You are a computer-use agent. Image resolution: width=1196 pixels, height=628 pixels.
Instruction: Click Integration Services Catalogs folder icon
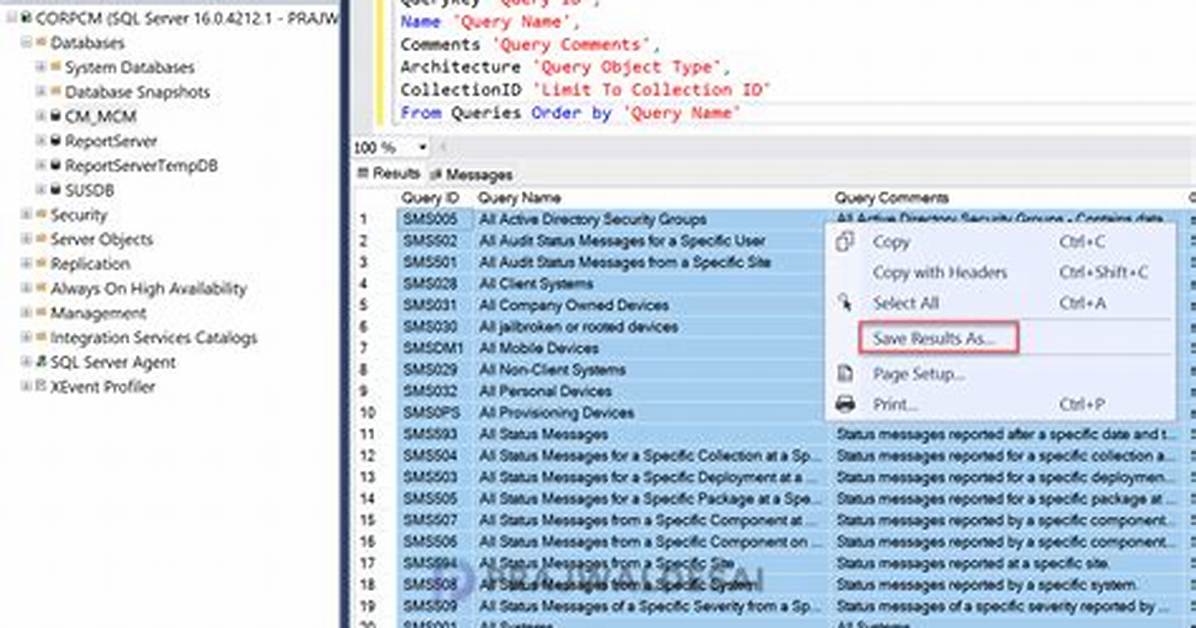pos(41,337)
